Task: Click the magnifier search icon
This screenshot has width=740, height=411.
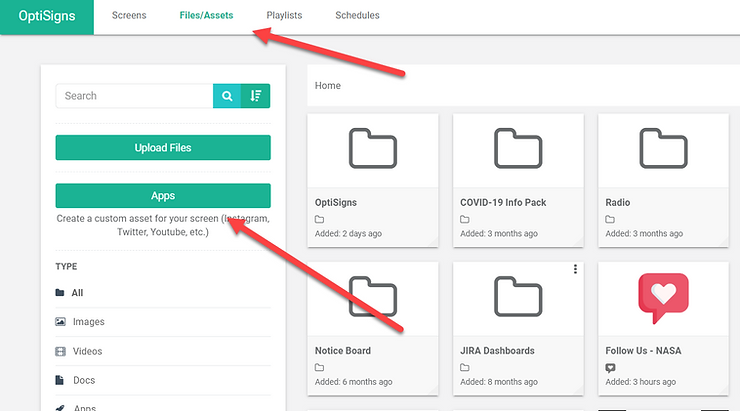Action: coord(227,96)
